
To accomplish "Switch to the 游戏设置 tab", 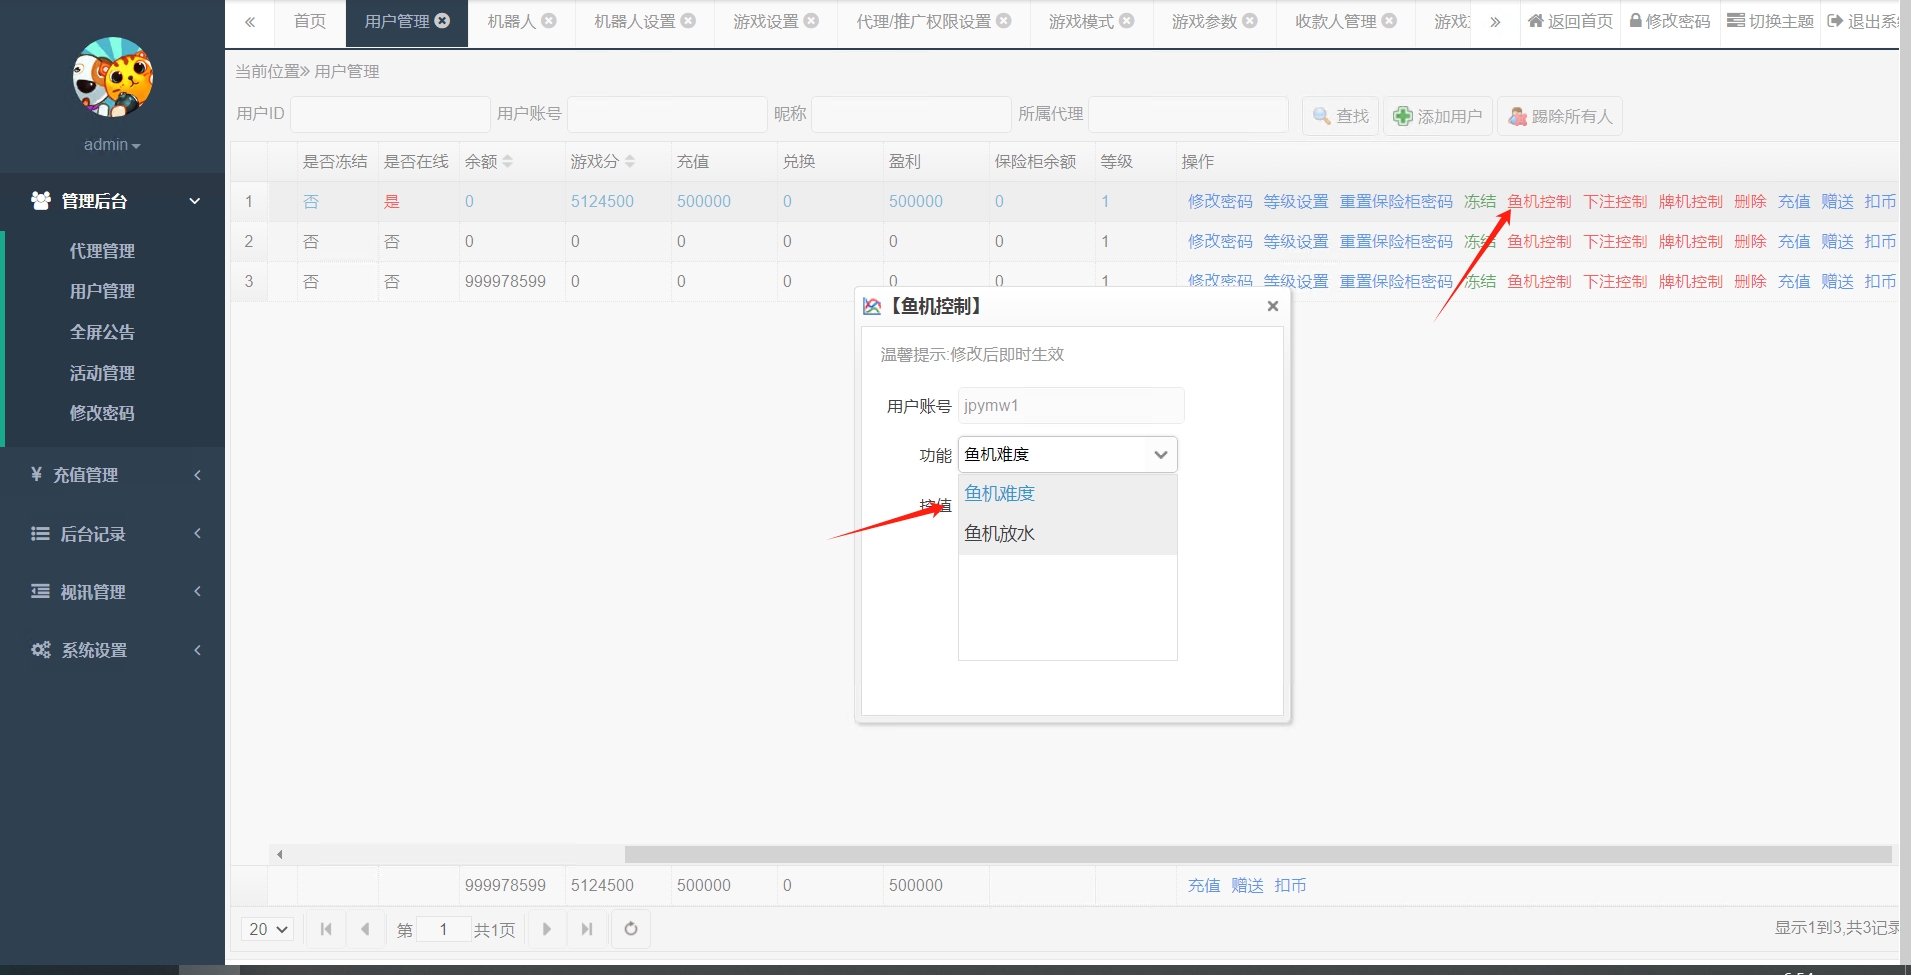I will (765, 21).
